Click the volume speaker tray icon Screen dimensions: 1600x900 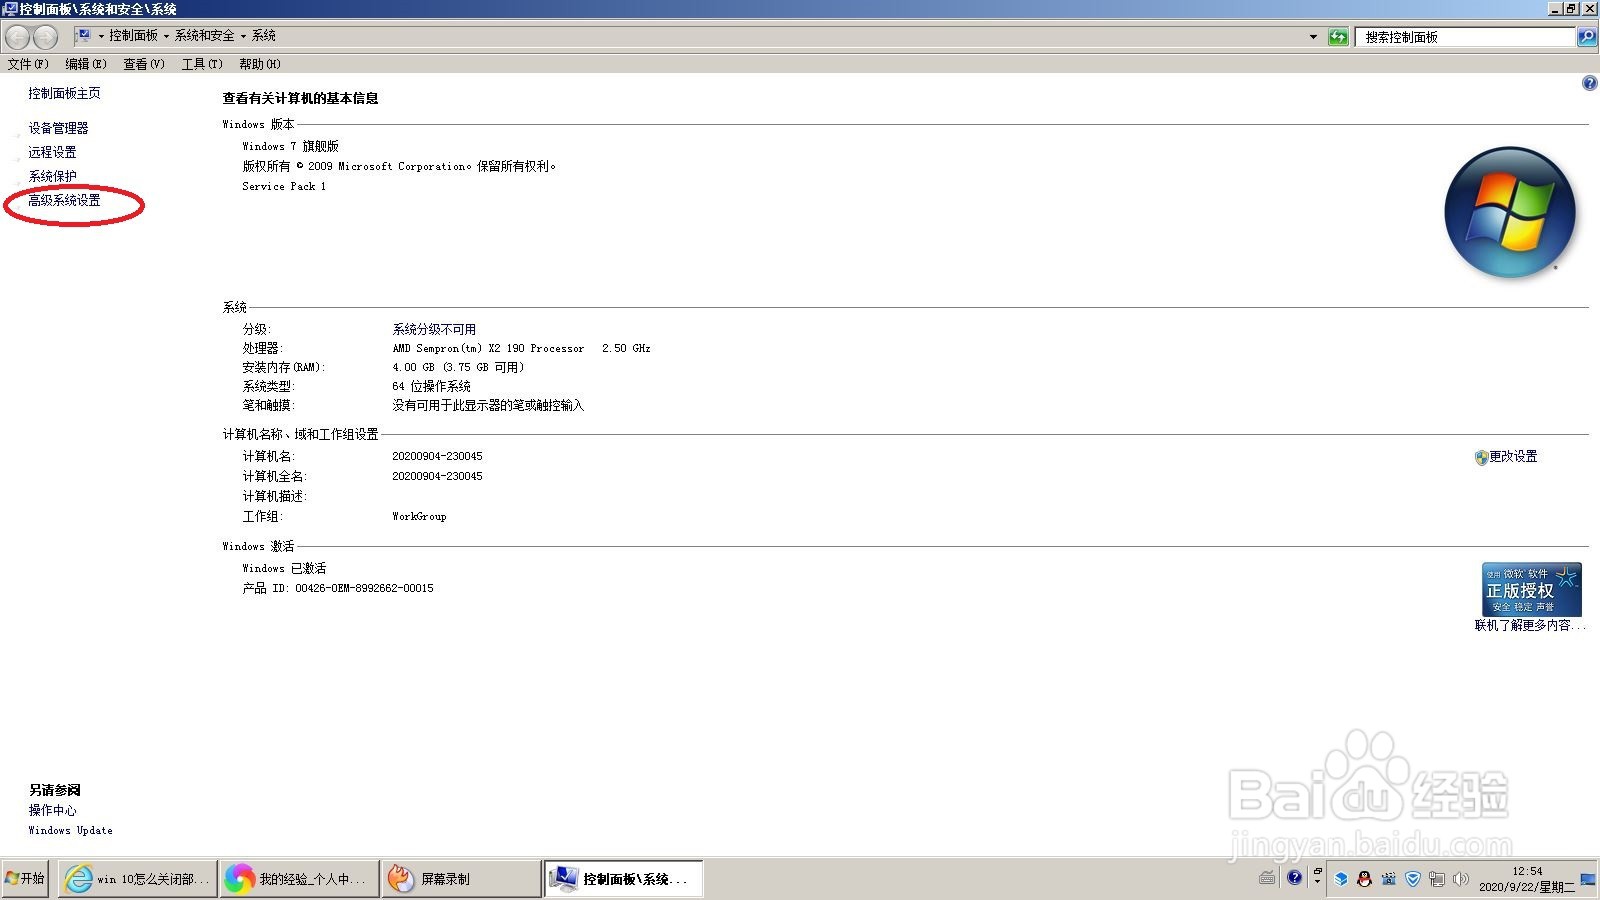1461,878
